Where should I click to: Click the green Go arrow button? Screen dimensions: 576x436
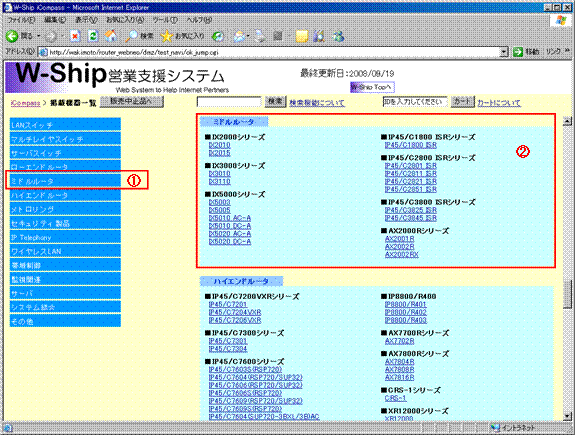518,52
